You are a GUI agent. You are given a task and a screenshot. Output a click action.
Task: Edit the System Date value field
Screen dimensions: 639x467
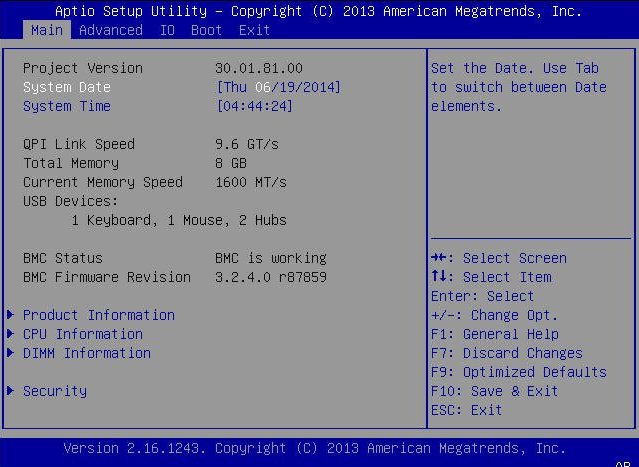coord(279,87)
